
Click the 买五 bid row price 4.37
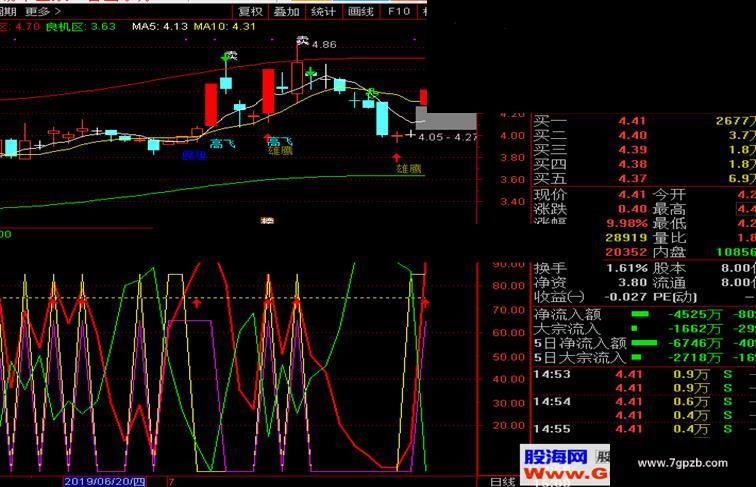pos(632,179)
